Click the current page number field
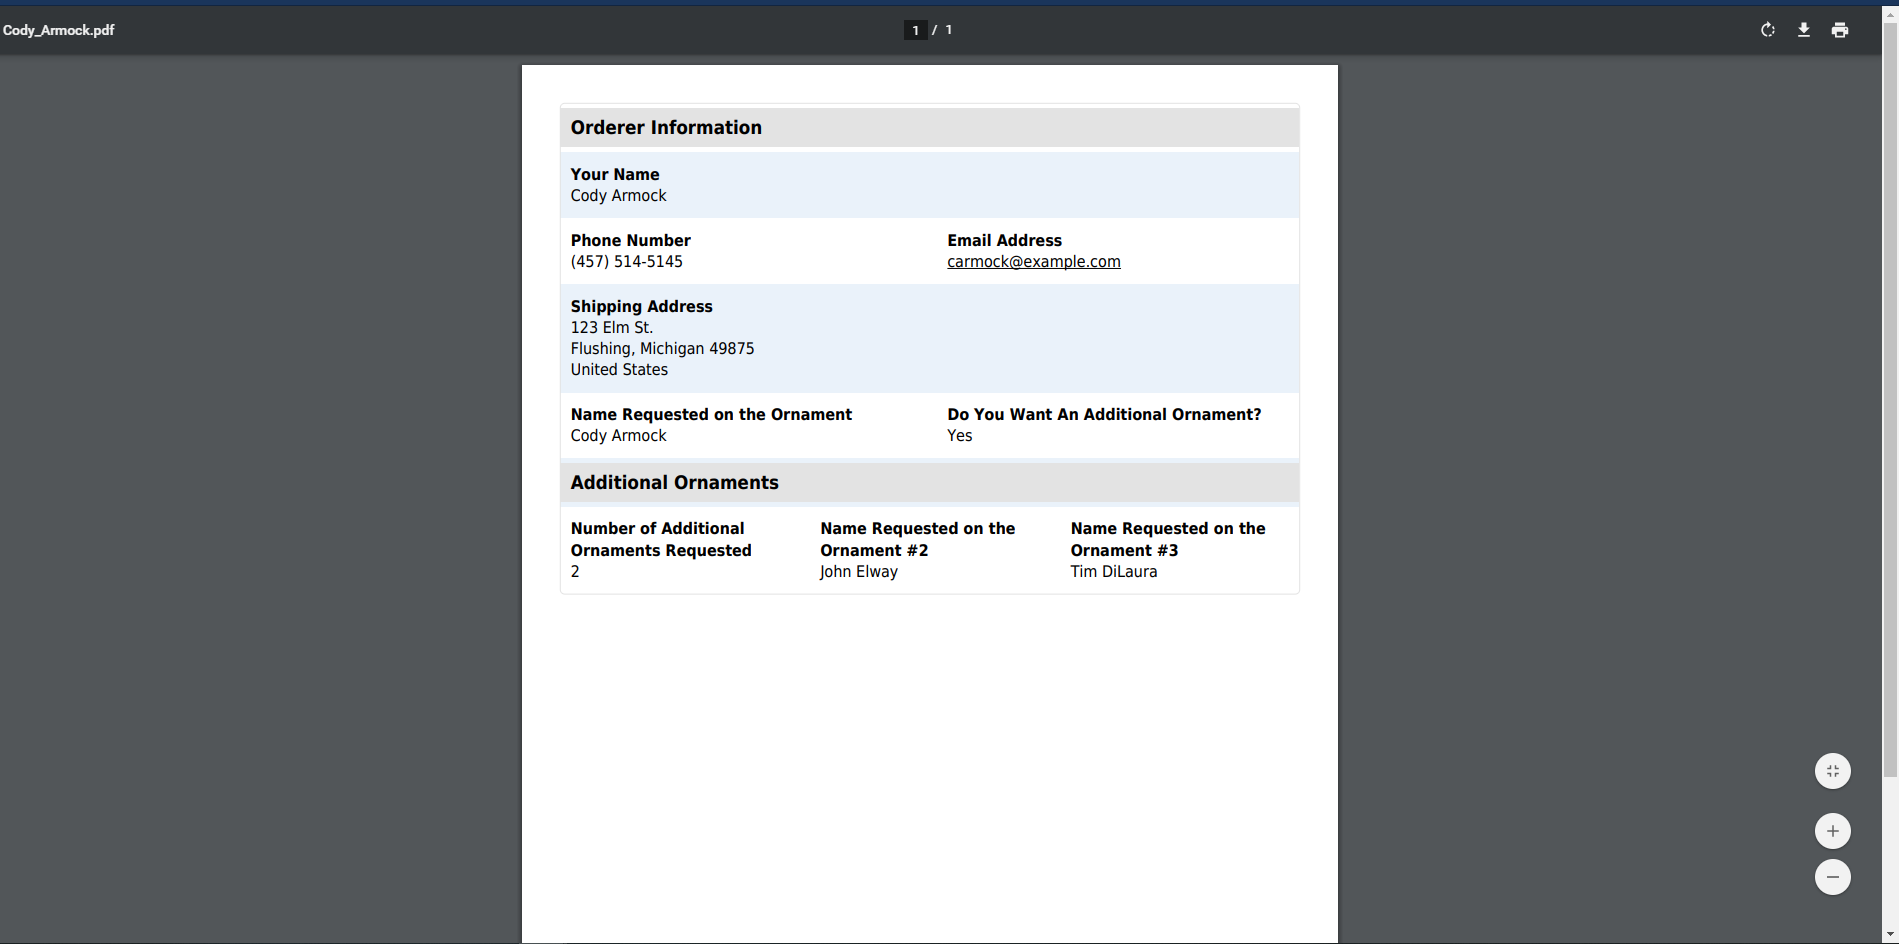Image resolution: width=1899 pixels, height=944 pixels. 915,30
